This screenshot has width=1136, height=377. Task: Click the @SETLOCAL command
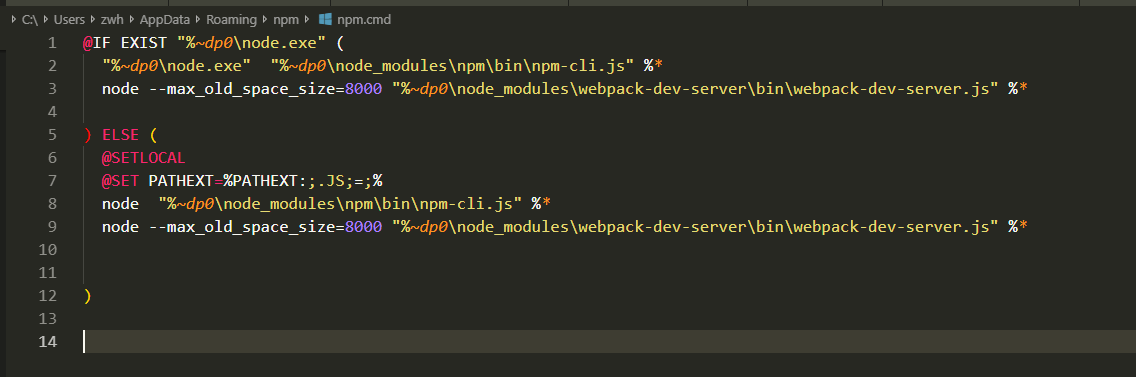144,157
